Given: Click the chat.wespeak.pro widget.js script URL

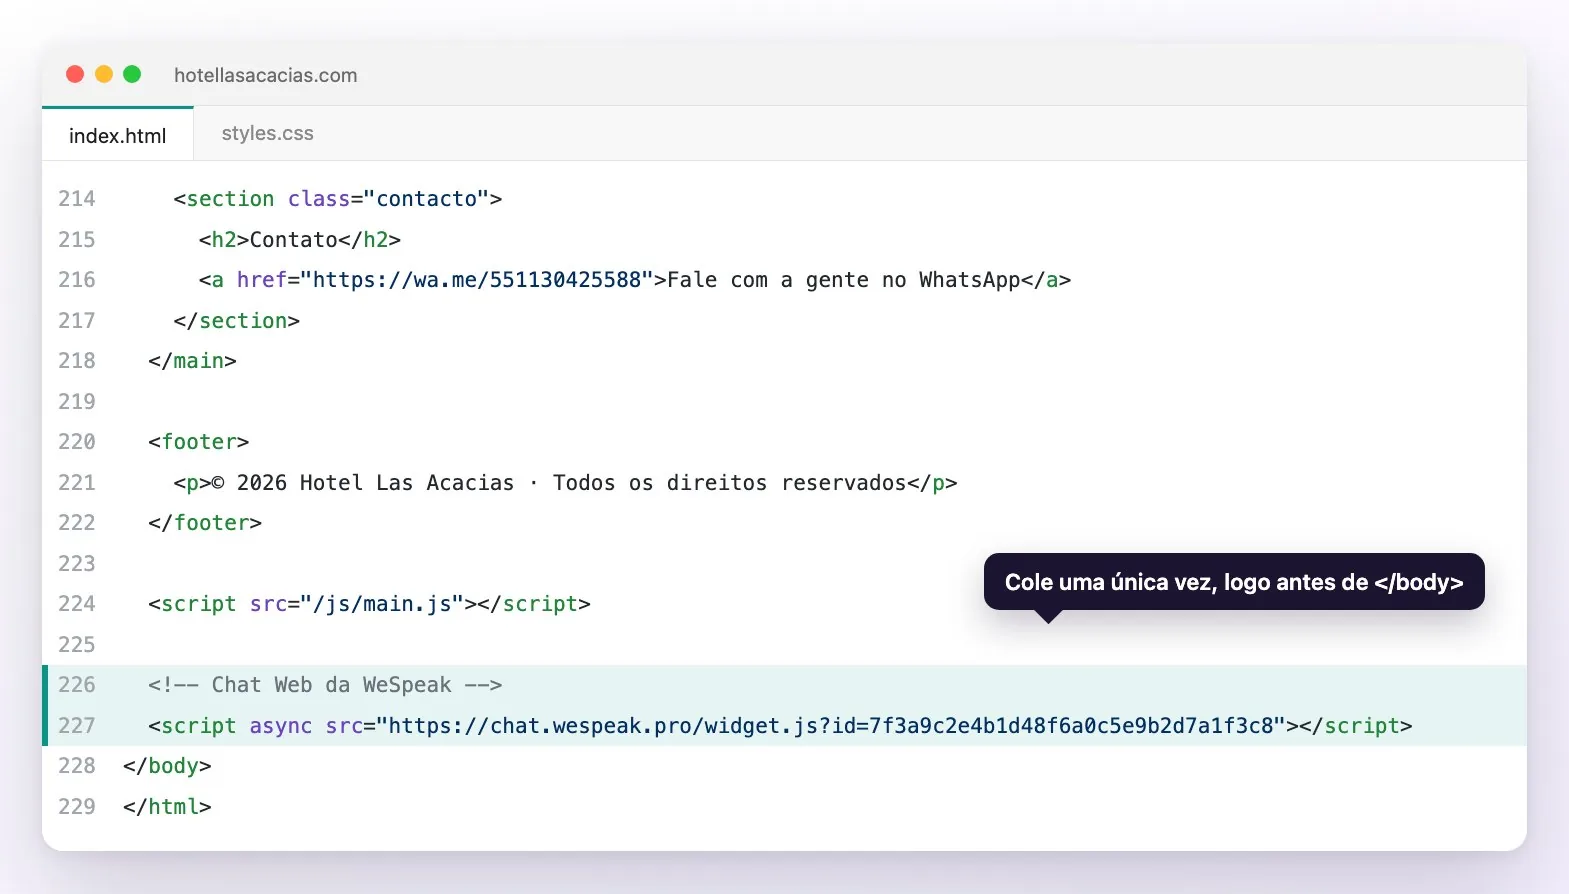Looking at the screenshot, I should coord(830,726).
